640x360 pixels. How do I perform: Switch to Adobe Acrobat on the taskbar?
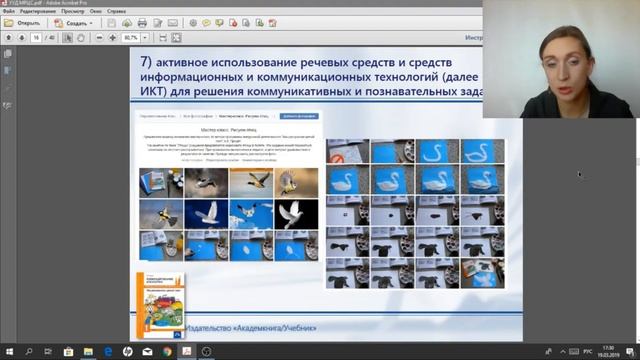click(x=187, y=351)
